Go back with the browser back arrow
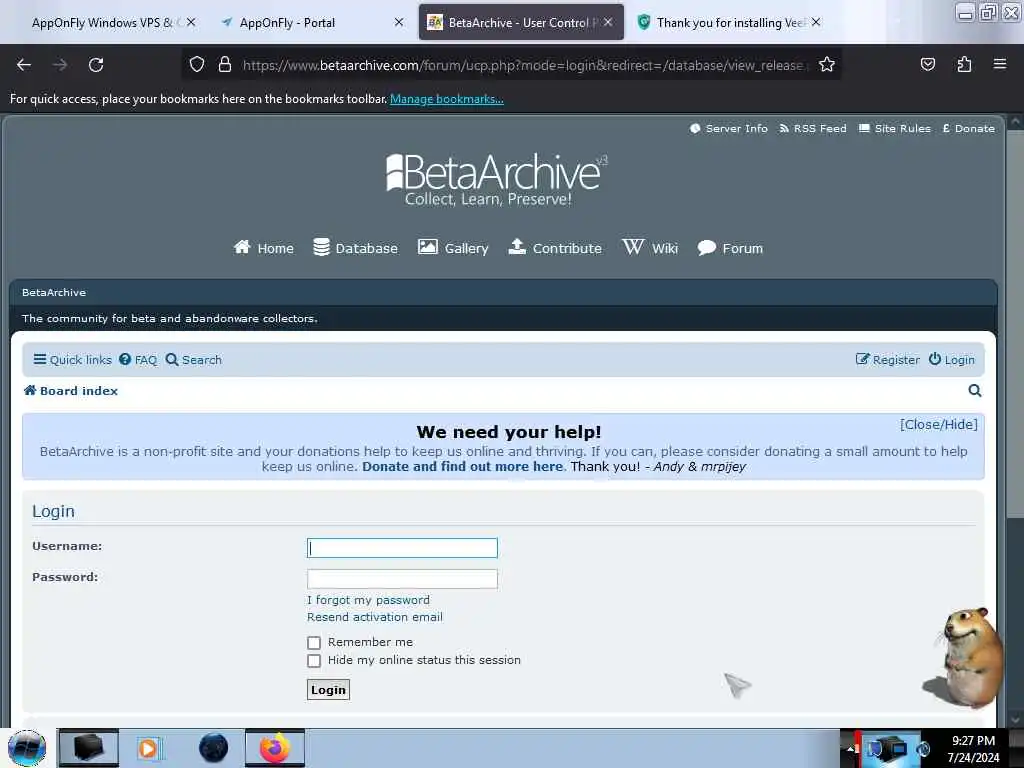This screenshot has width=1024, height=768. tap(24, 65)
